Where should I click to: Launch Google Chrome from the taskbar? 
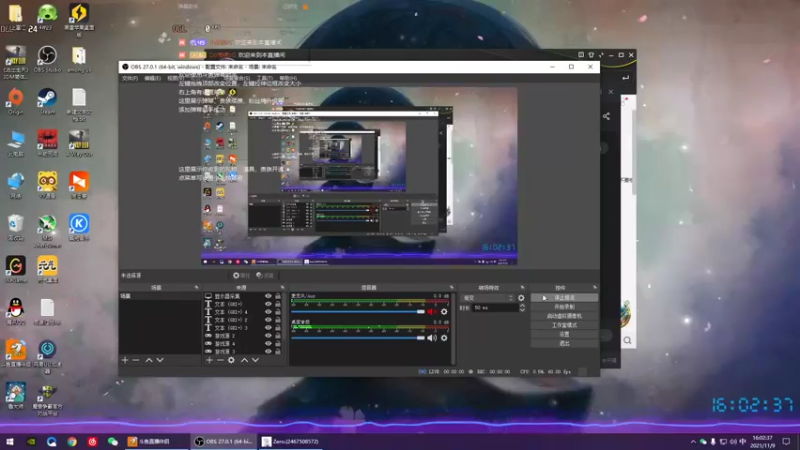(x=72, y=441)
